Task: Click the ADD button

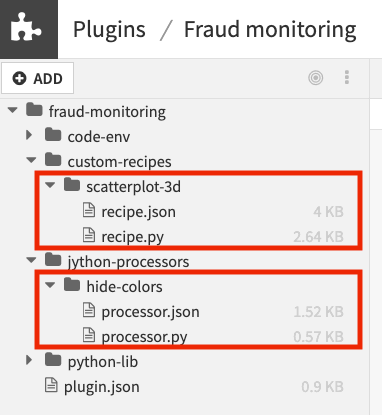Action: point(37,78)
